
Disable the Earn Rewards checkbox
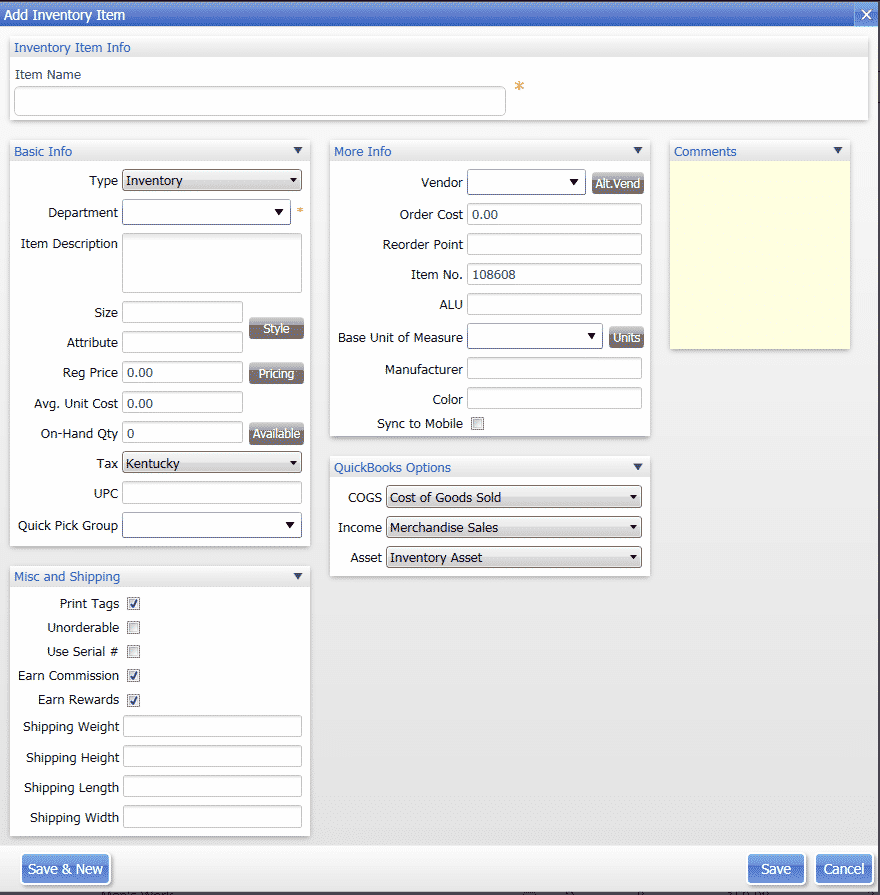[134, 700]
